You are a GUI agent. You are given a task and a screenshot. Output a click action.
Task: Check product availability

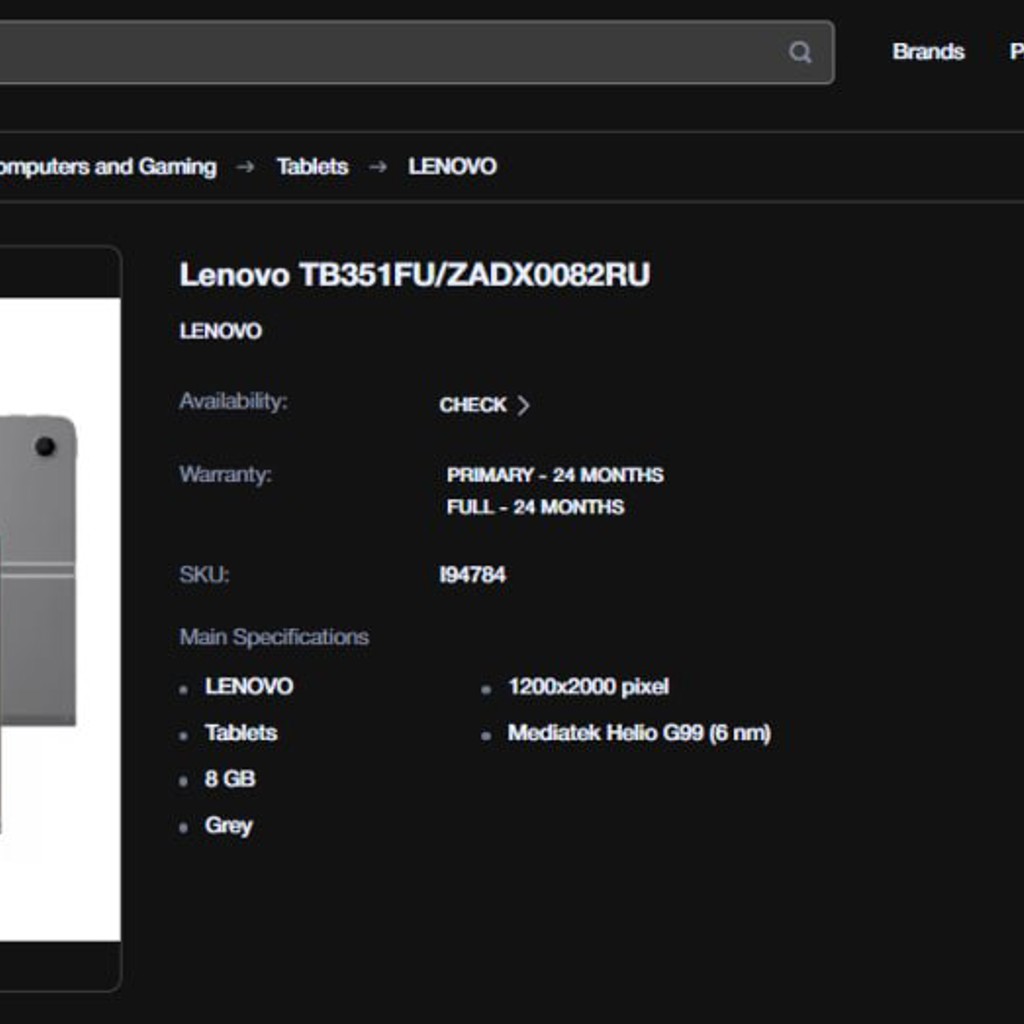pos(484,405)
